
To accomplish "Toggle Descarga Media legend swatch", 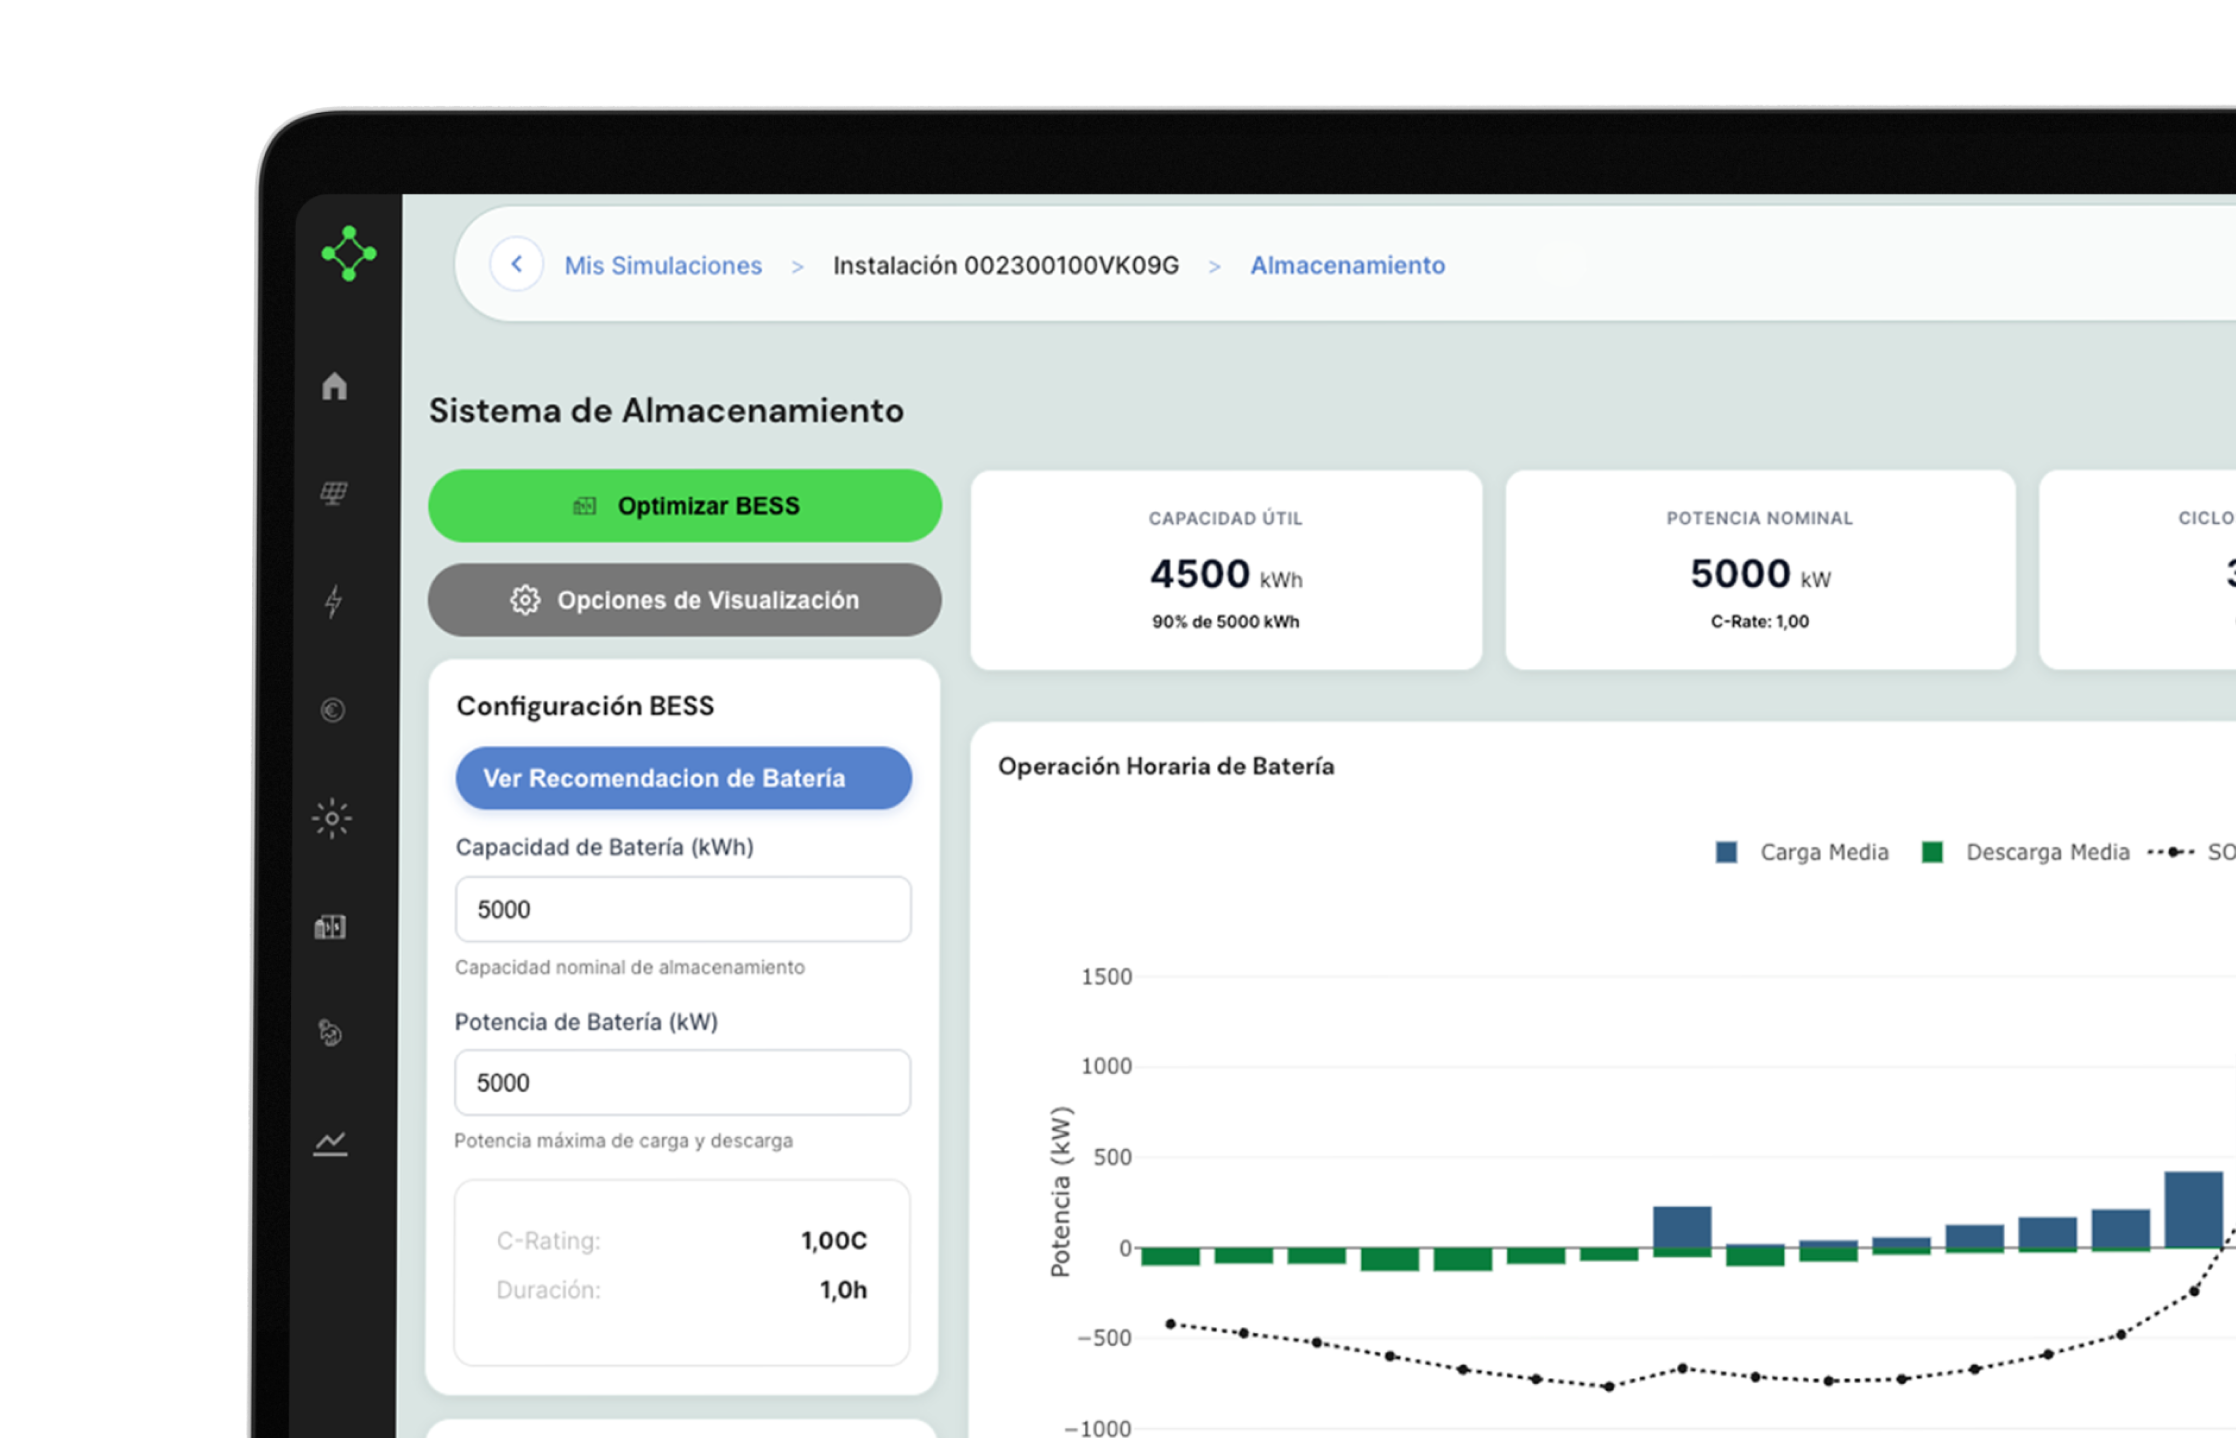I will tap(1932, 852).
